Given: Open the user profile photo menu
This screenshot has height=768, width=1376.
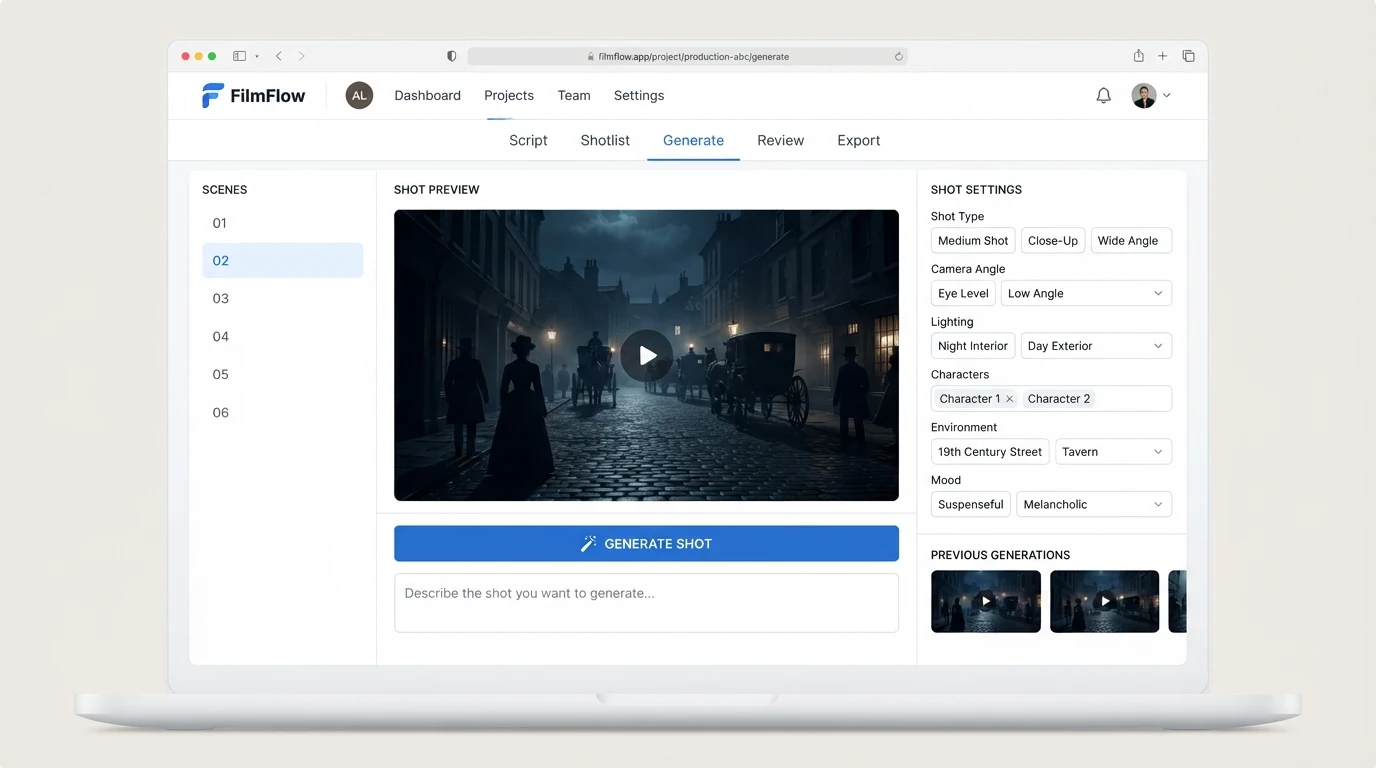Looking at the screenshot, I should coord(1144,96).
